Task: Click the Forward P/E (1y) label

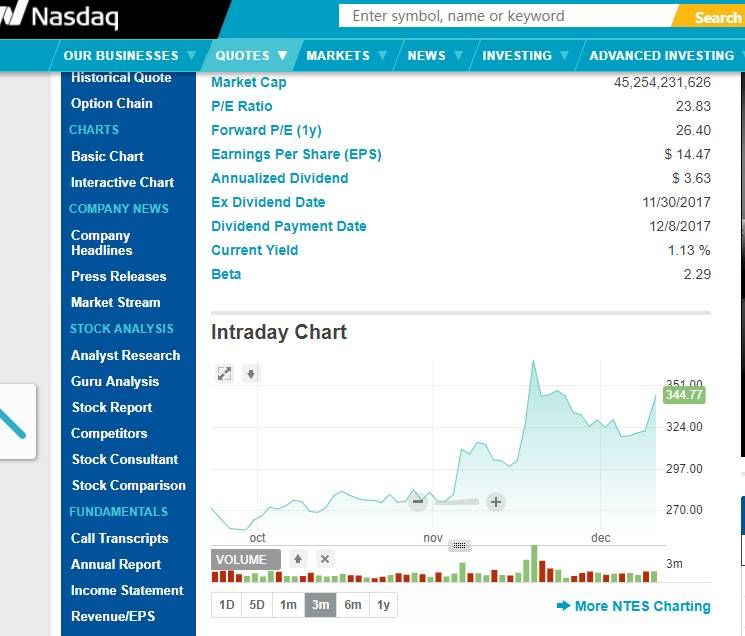Action: coord(267,130)
